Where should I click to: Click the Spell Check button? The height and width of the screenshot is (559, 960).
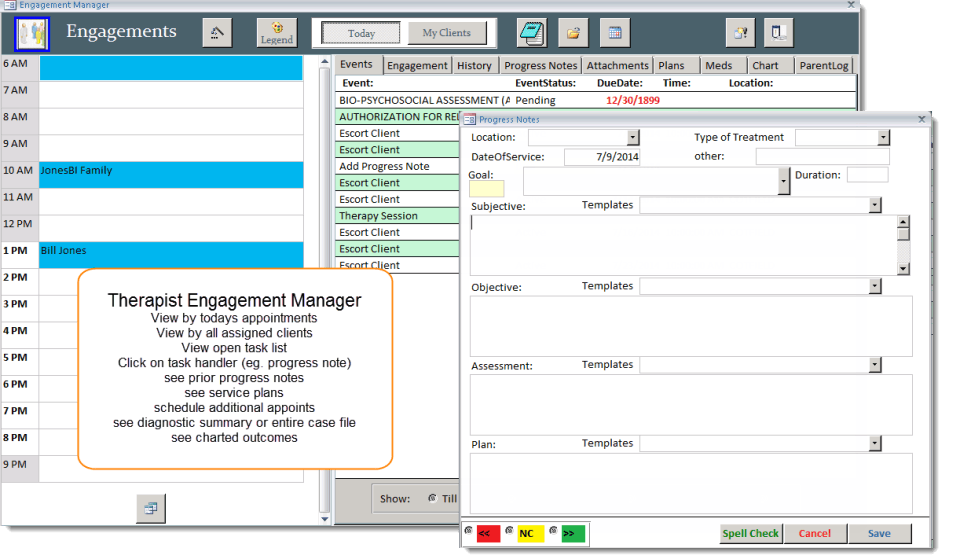click(751, 533)
